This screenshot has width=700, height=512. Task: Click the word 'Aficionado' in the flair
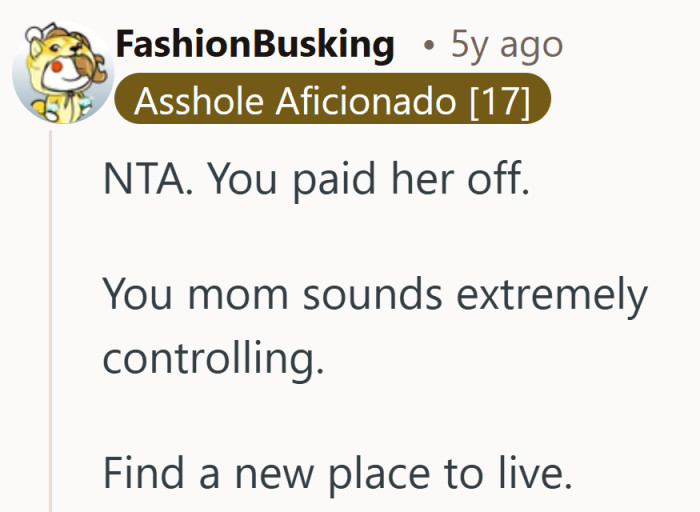pyautogui.click(x=366, y=100)
